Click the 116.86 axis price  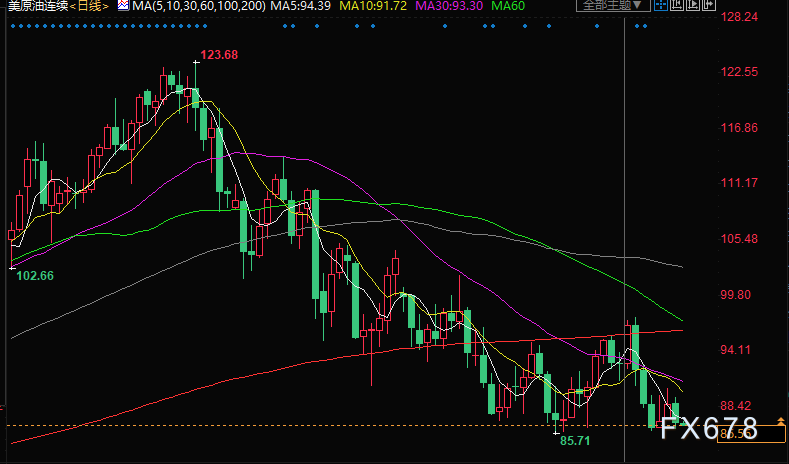click(x=739, y=128)
